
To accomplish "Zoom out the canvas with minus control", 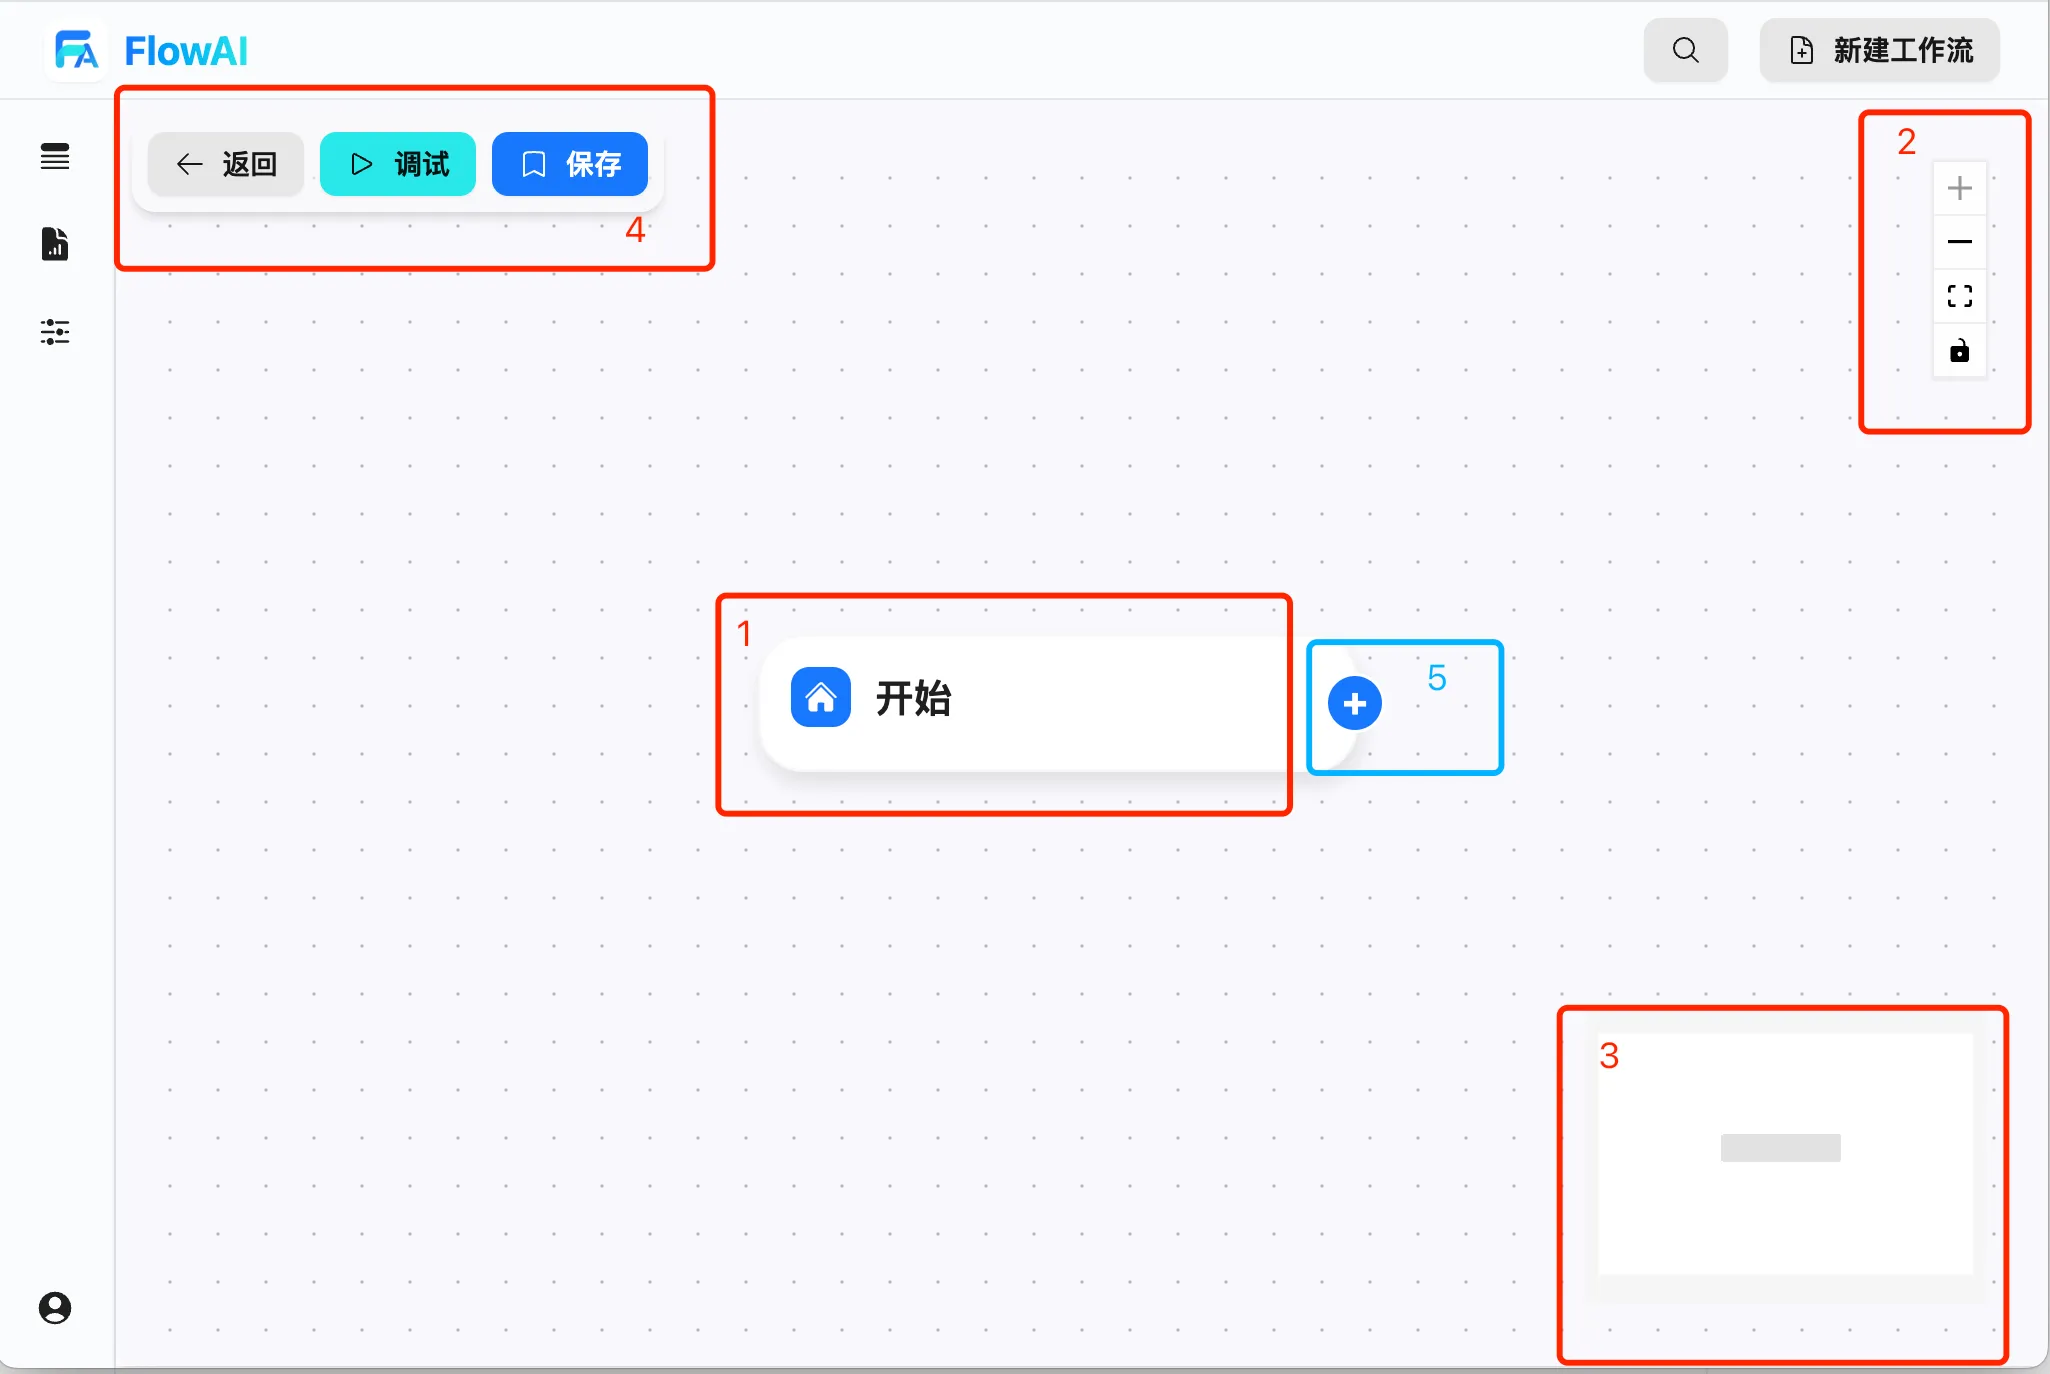I will [1960, 242].
